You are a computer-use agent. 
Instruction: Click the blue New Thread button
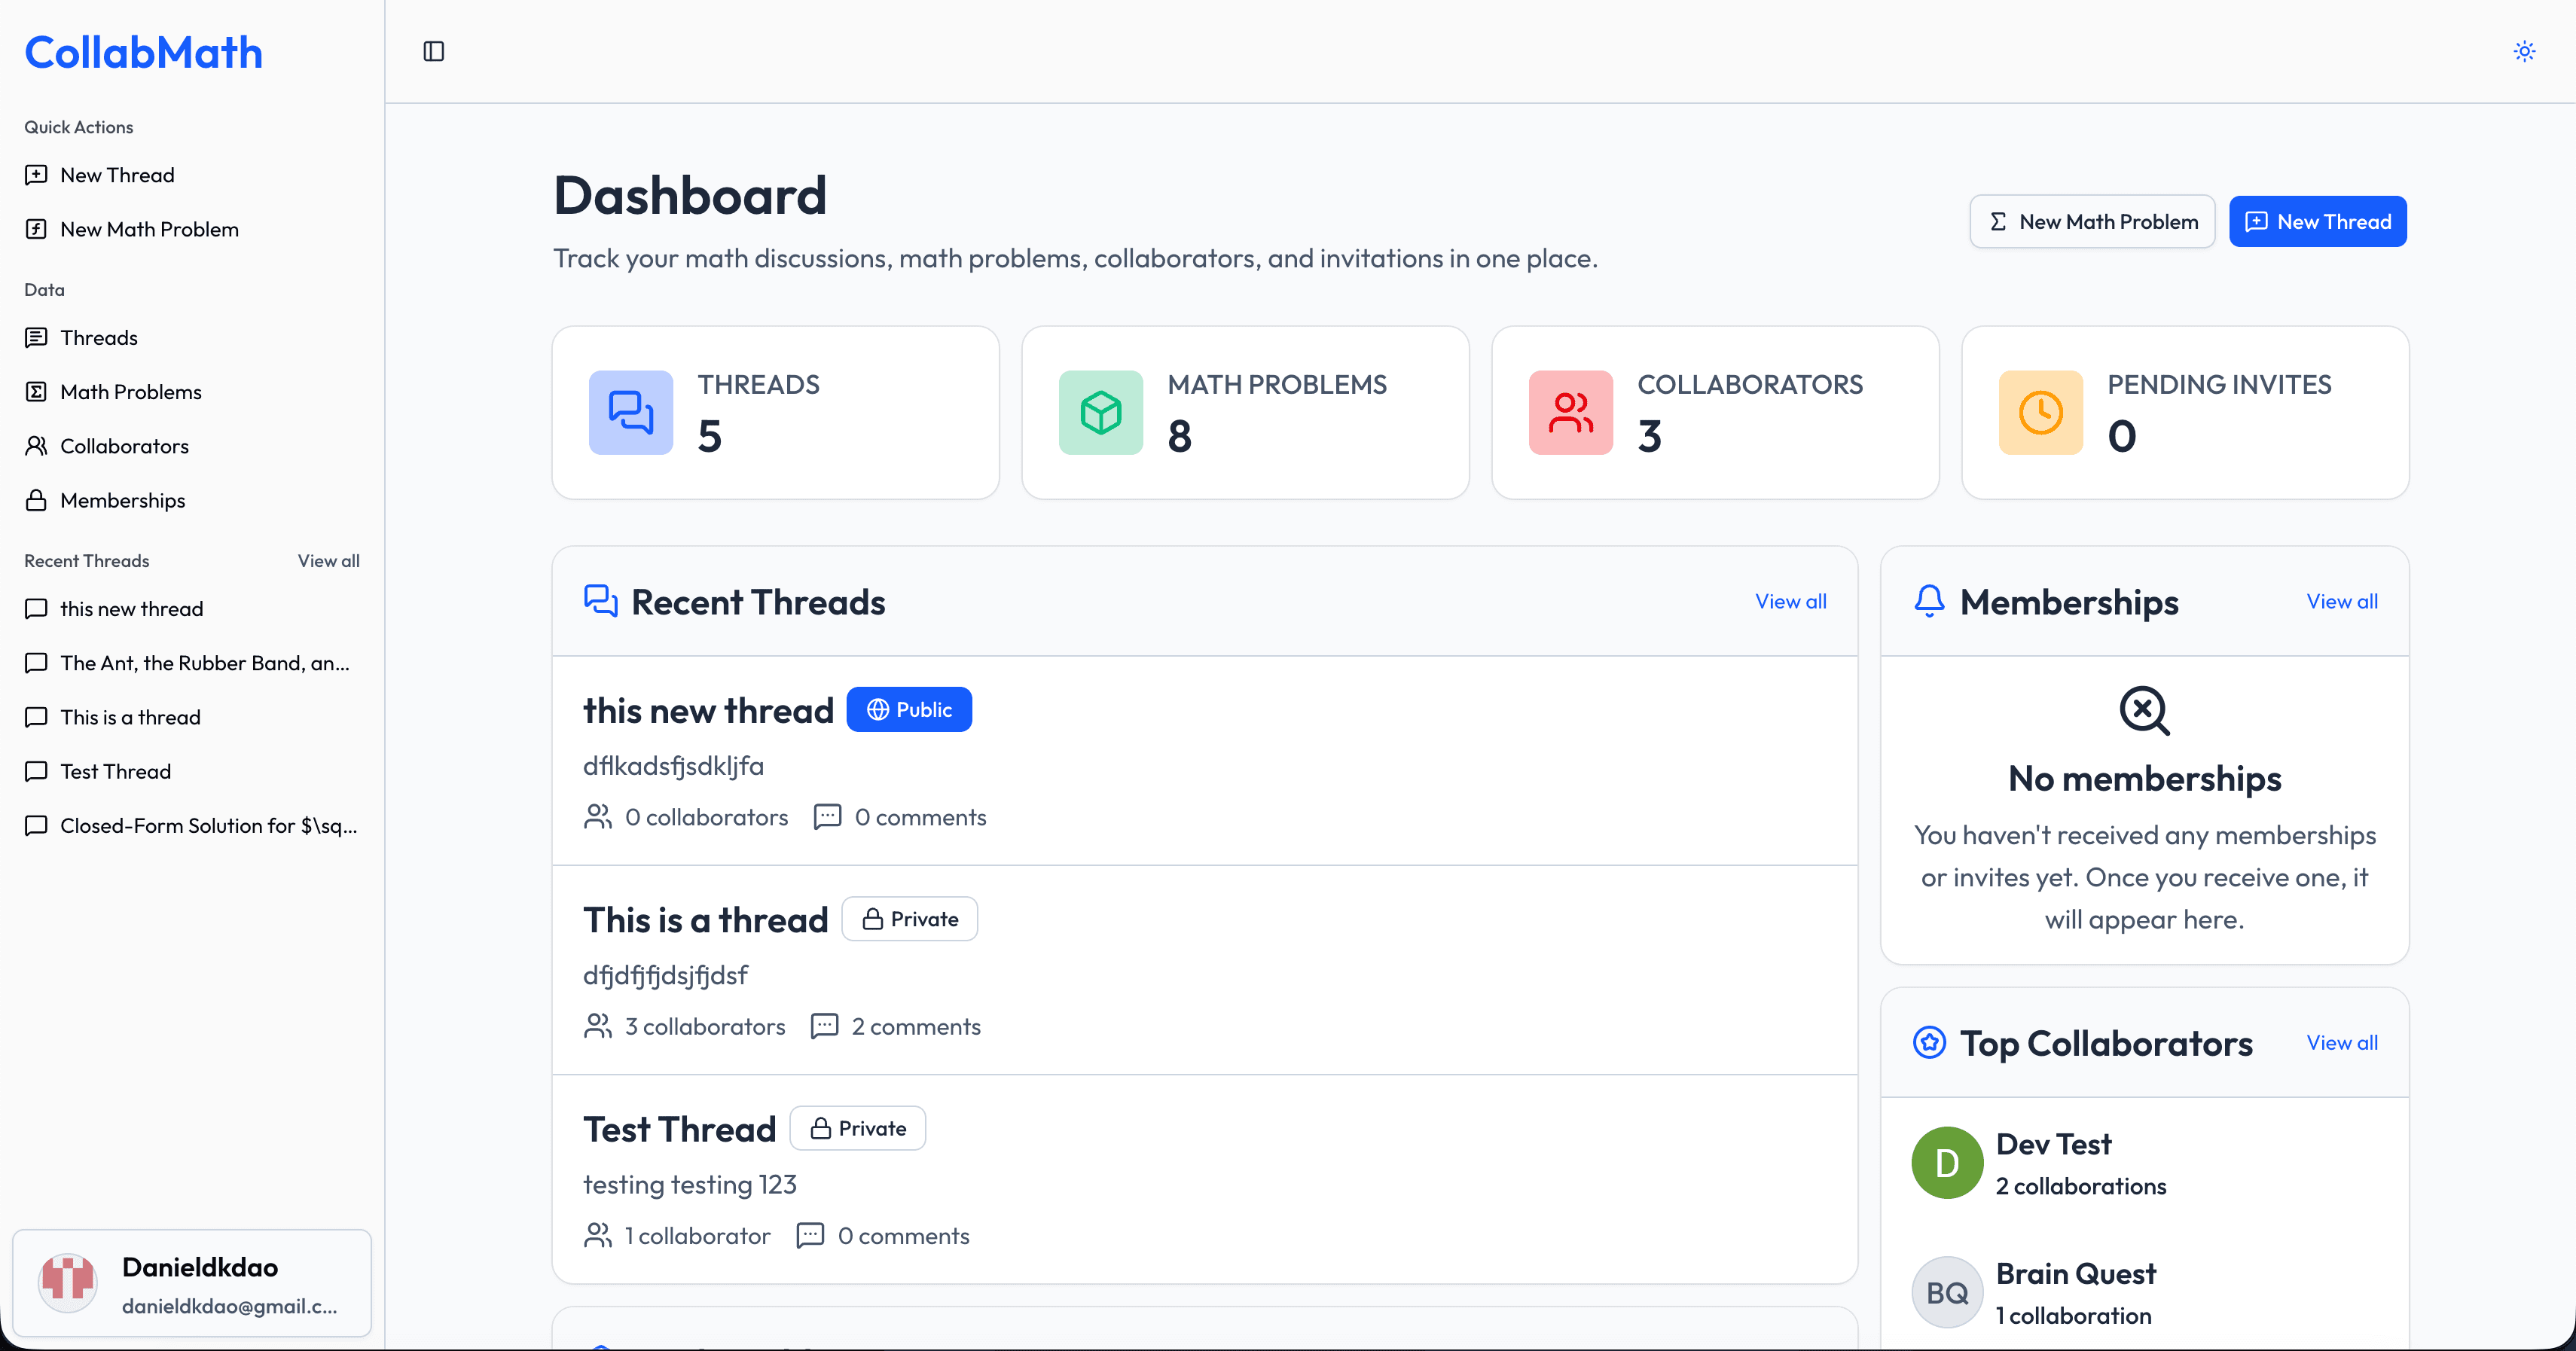(x=2317, y=221)
